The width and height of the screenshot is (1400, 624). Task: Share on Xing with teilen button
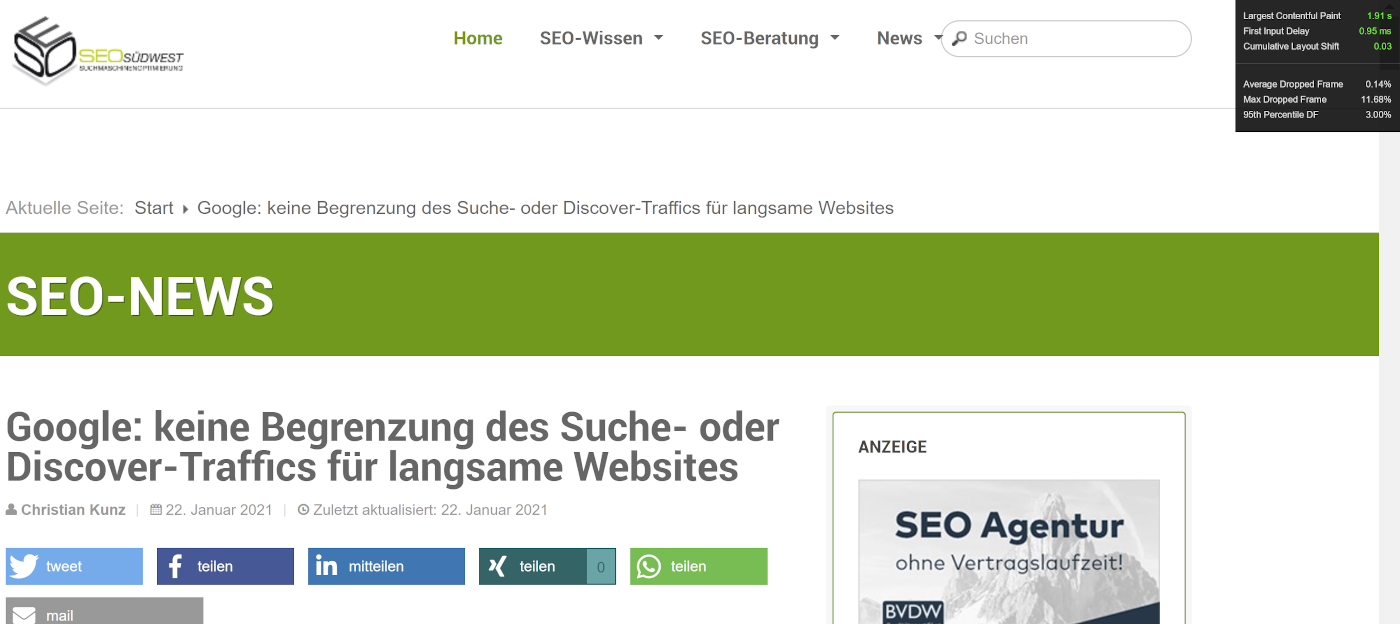(x=547, y=566)
